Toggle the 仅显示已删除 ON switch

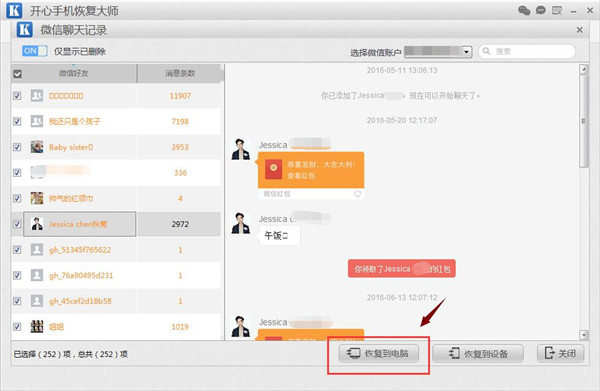[x=34, y=51]
